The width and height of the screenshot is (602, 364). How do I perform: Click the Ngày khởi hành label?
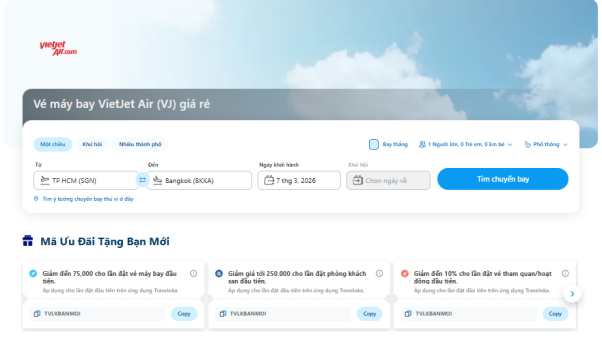(279, 165)
